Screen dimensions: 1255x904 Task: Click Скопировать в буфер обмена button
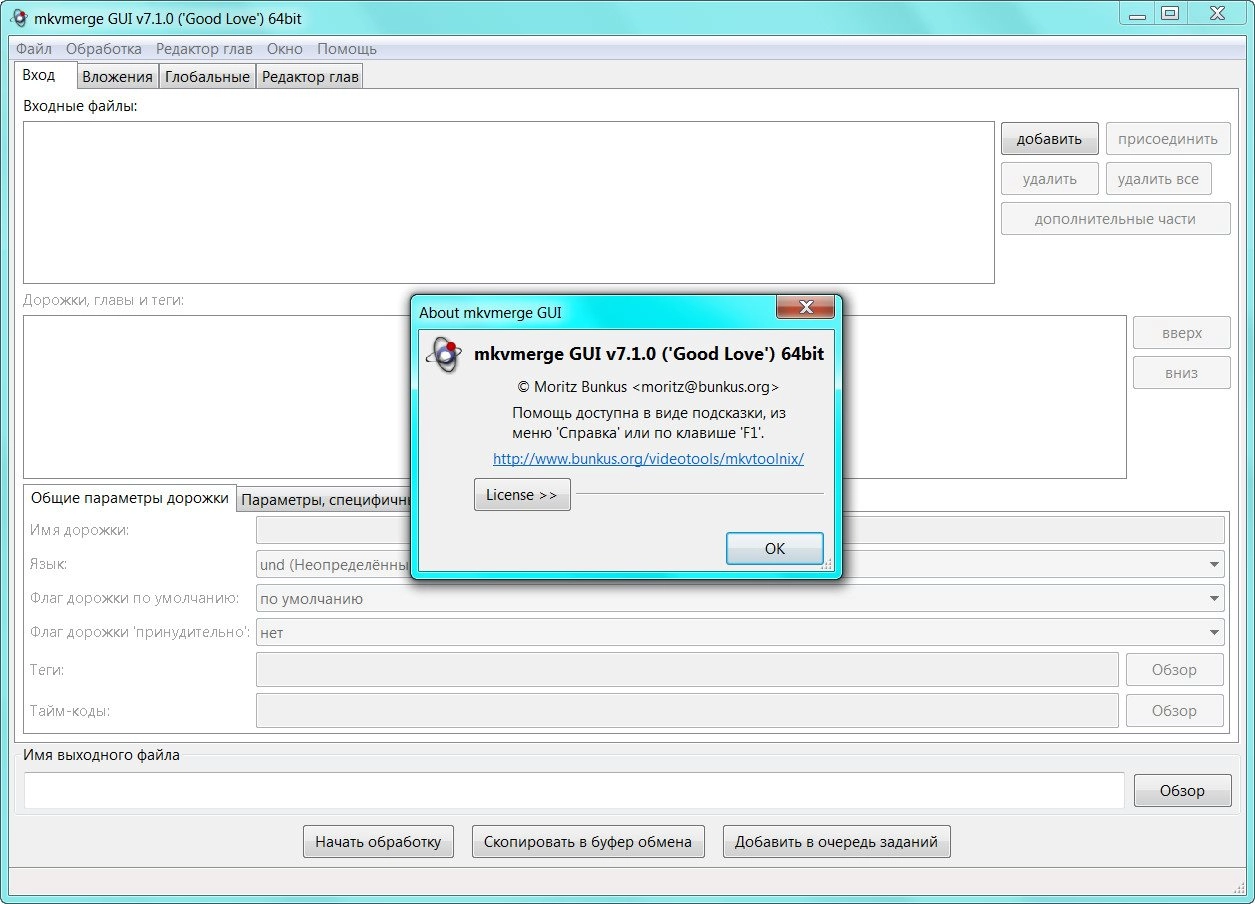[x=588, y=842]
